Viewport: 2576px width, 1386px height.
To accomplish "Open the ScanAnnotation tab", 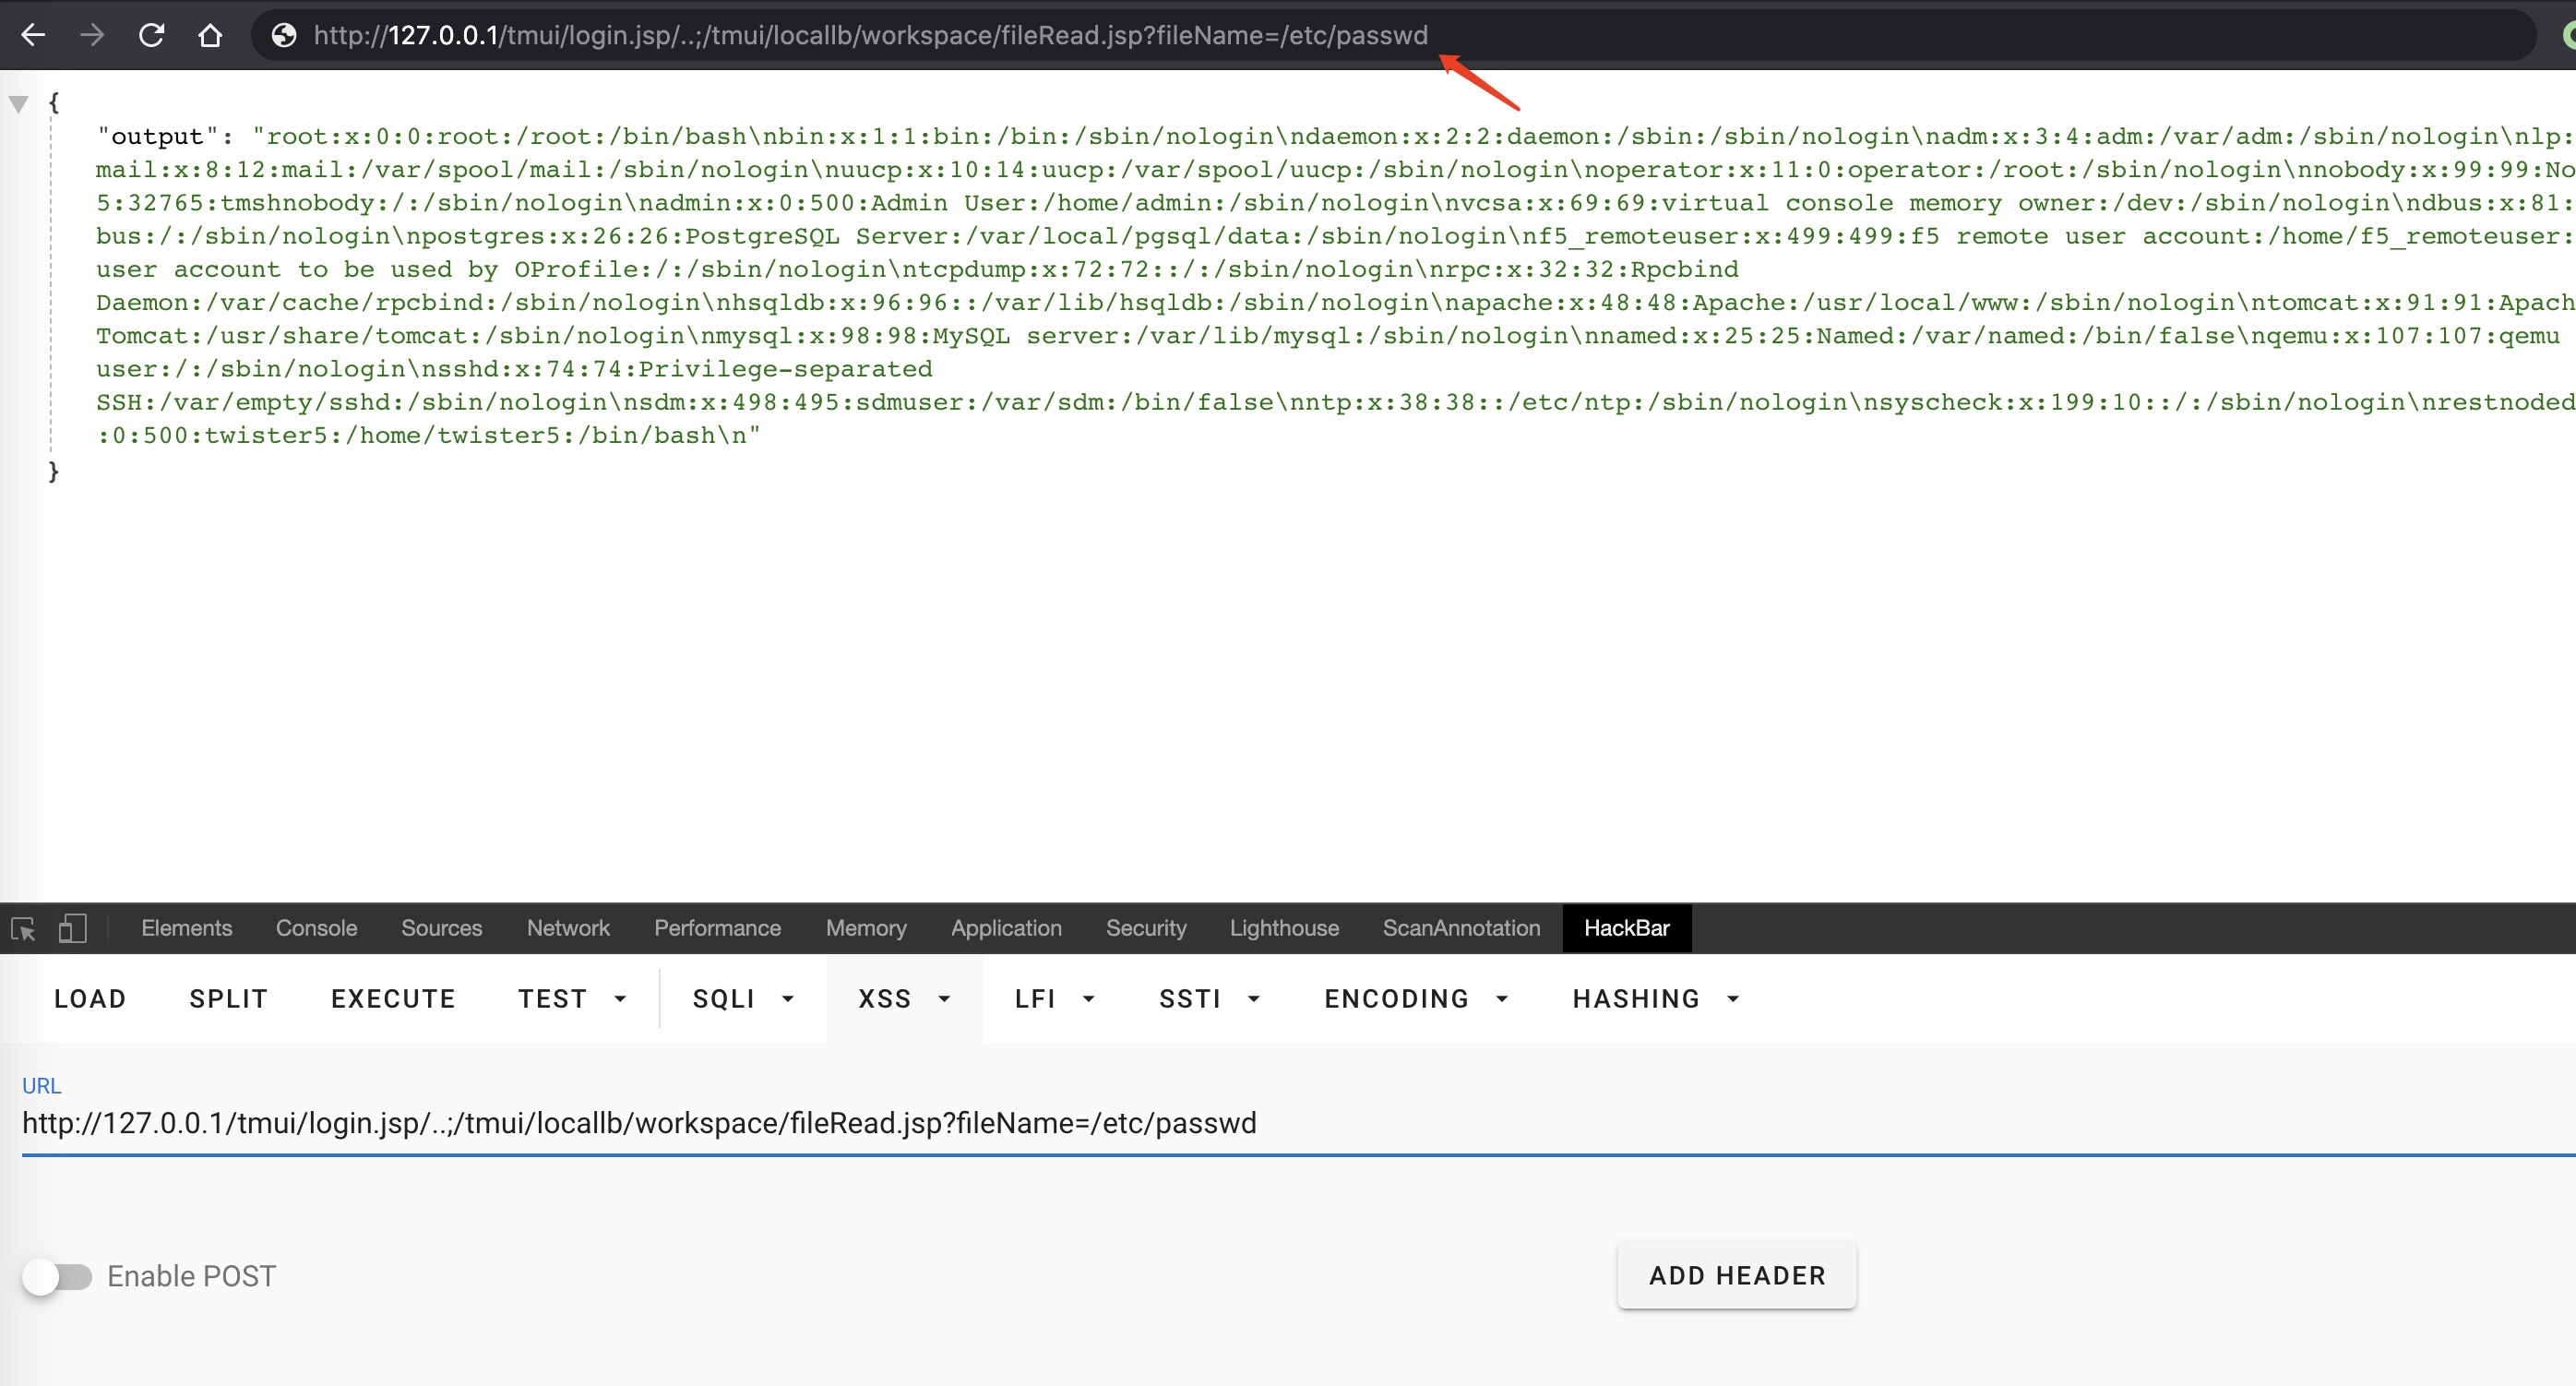I will coord(1461,928).
